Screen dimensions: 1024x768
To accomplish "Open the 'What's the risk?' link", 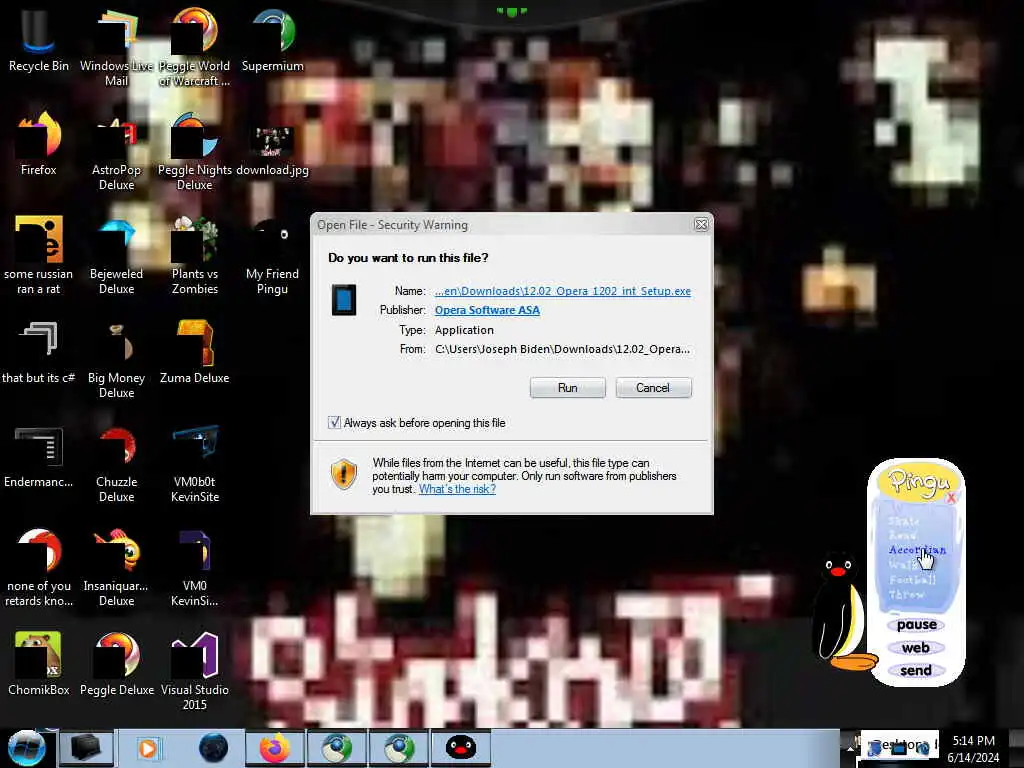I will pos(457,489).
